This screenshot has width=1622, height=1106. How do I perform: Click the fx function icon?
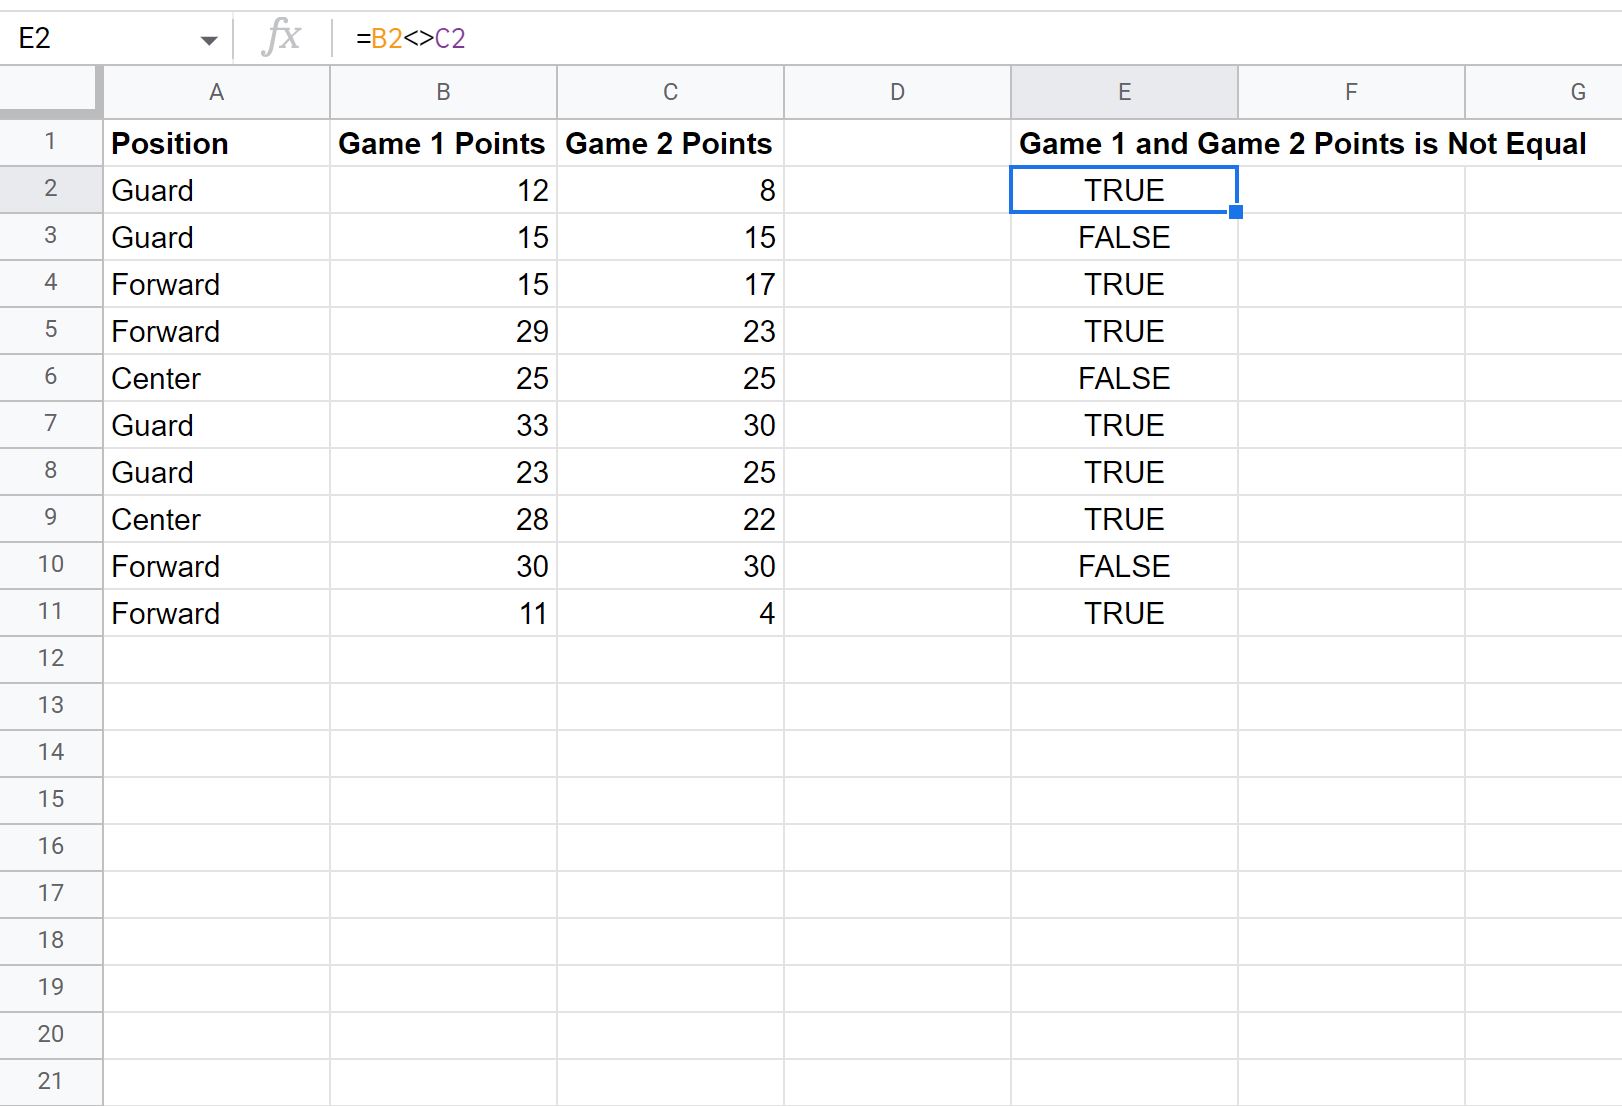281,38
